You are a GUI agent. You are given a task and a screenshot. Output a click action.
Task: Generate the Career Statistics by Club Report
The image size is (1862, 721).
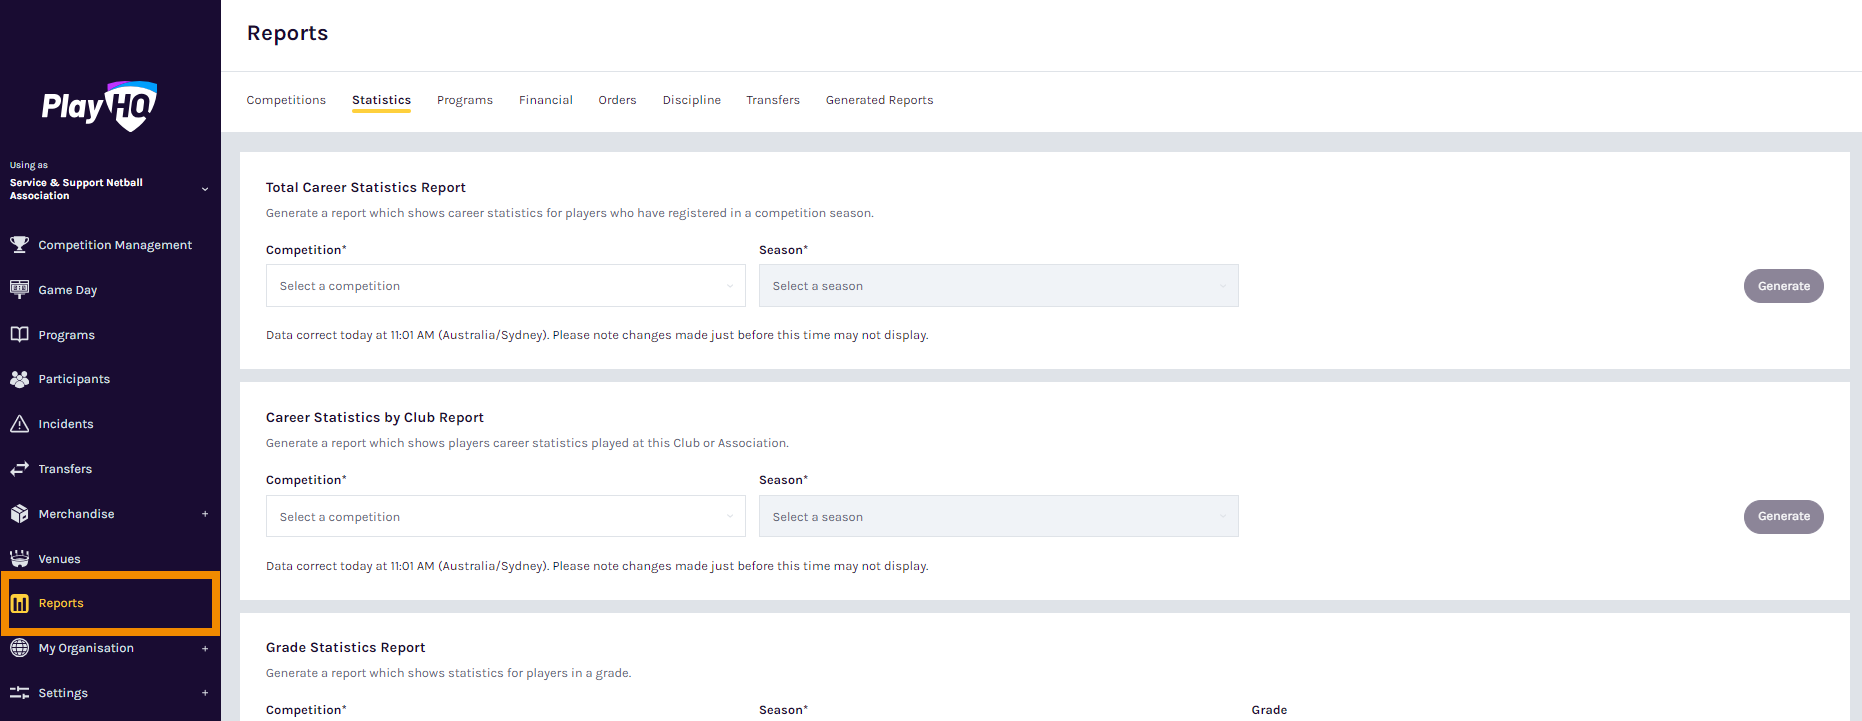1783,516
